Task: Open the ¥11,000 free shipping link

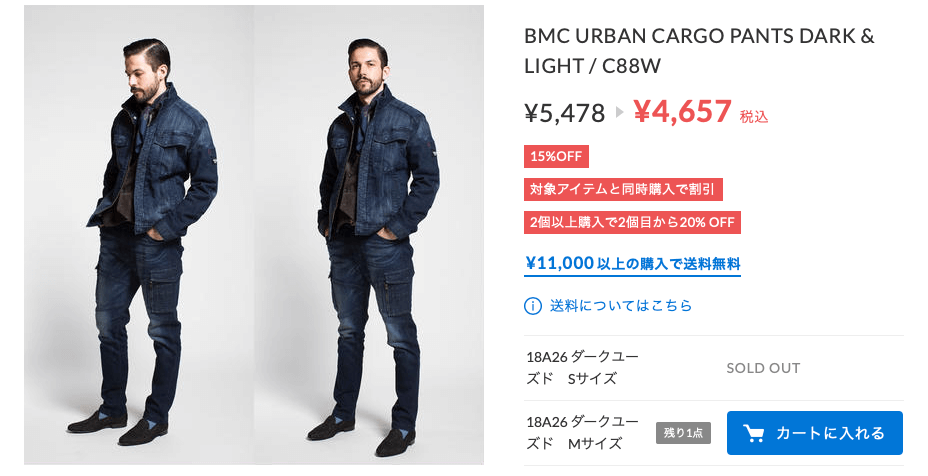Action: [x=633, y=263]
